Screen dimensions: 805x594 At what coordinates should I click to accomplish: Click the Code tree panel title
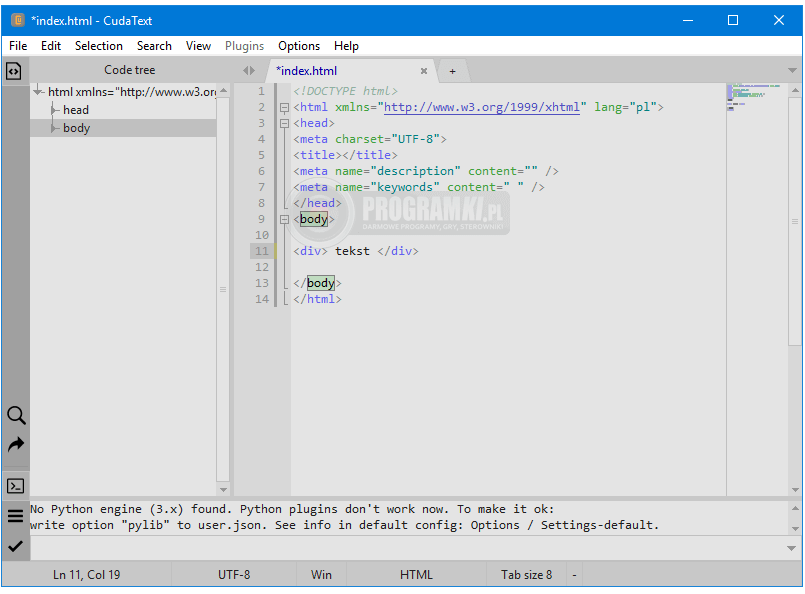click(x=129, y=70)
